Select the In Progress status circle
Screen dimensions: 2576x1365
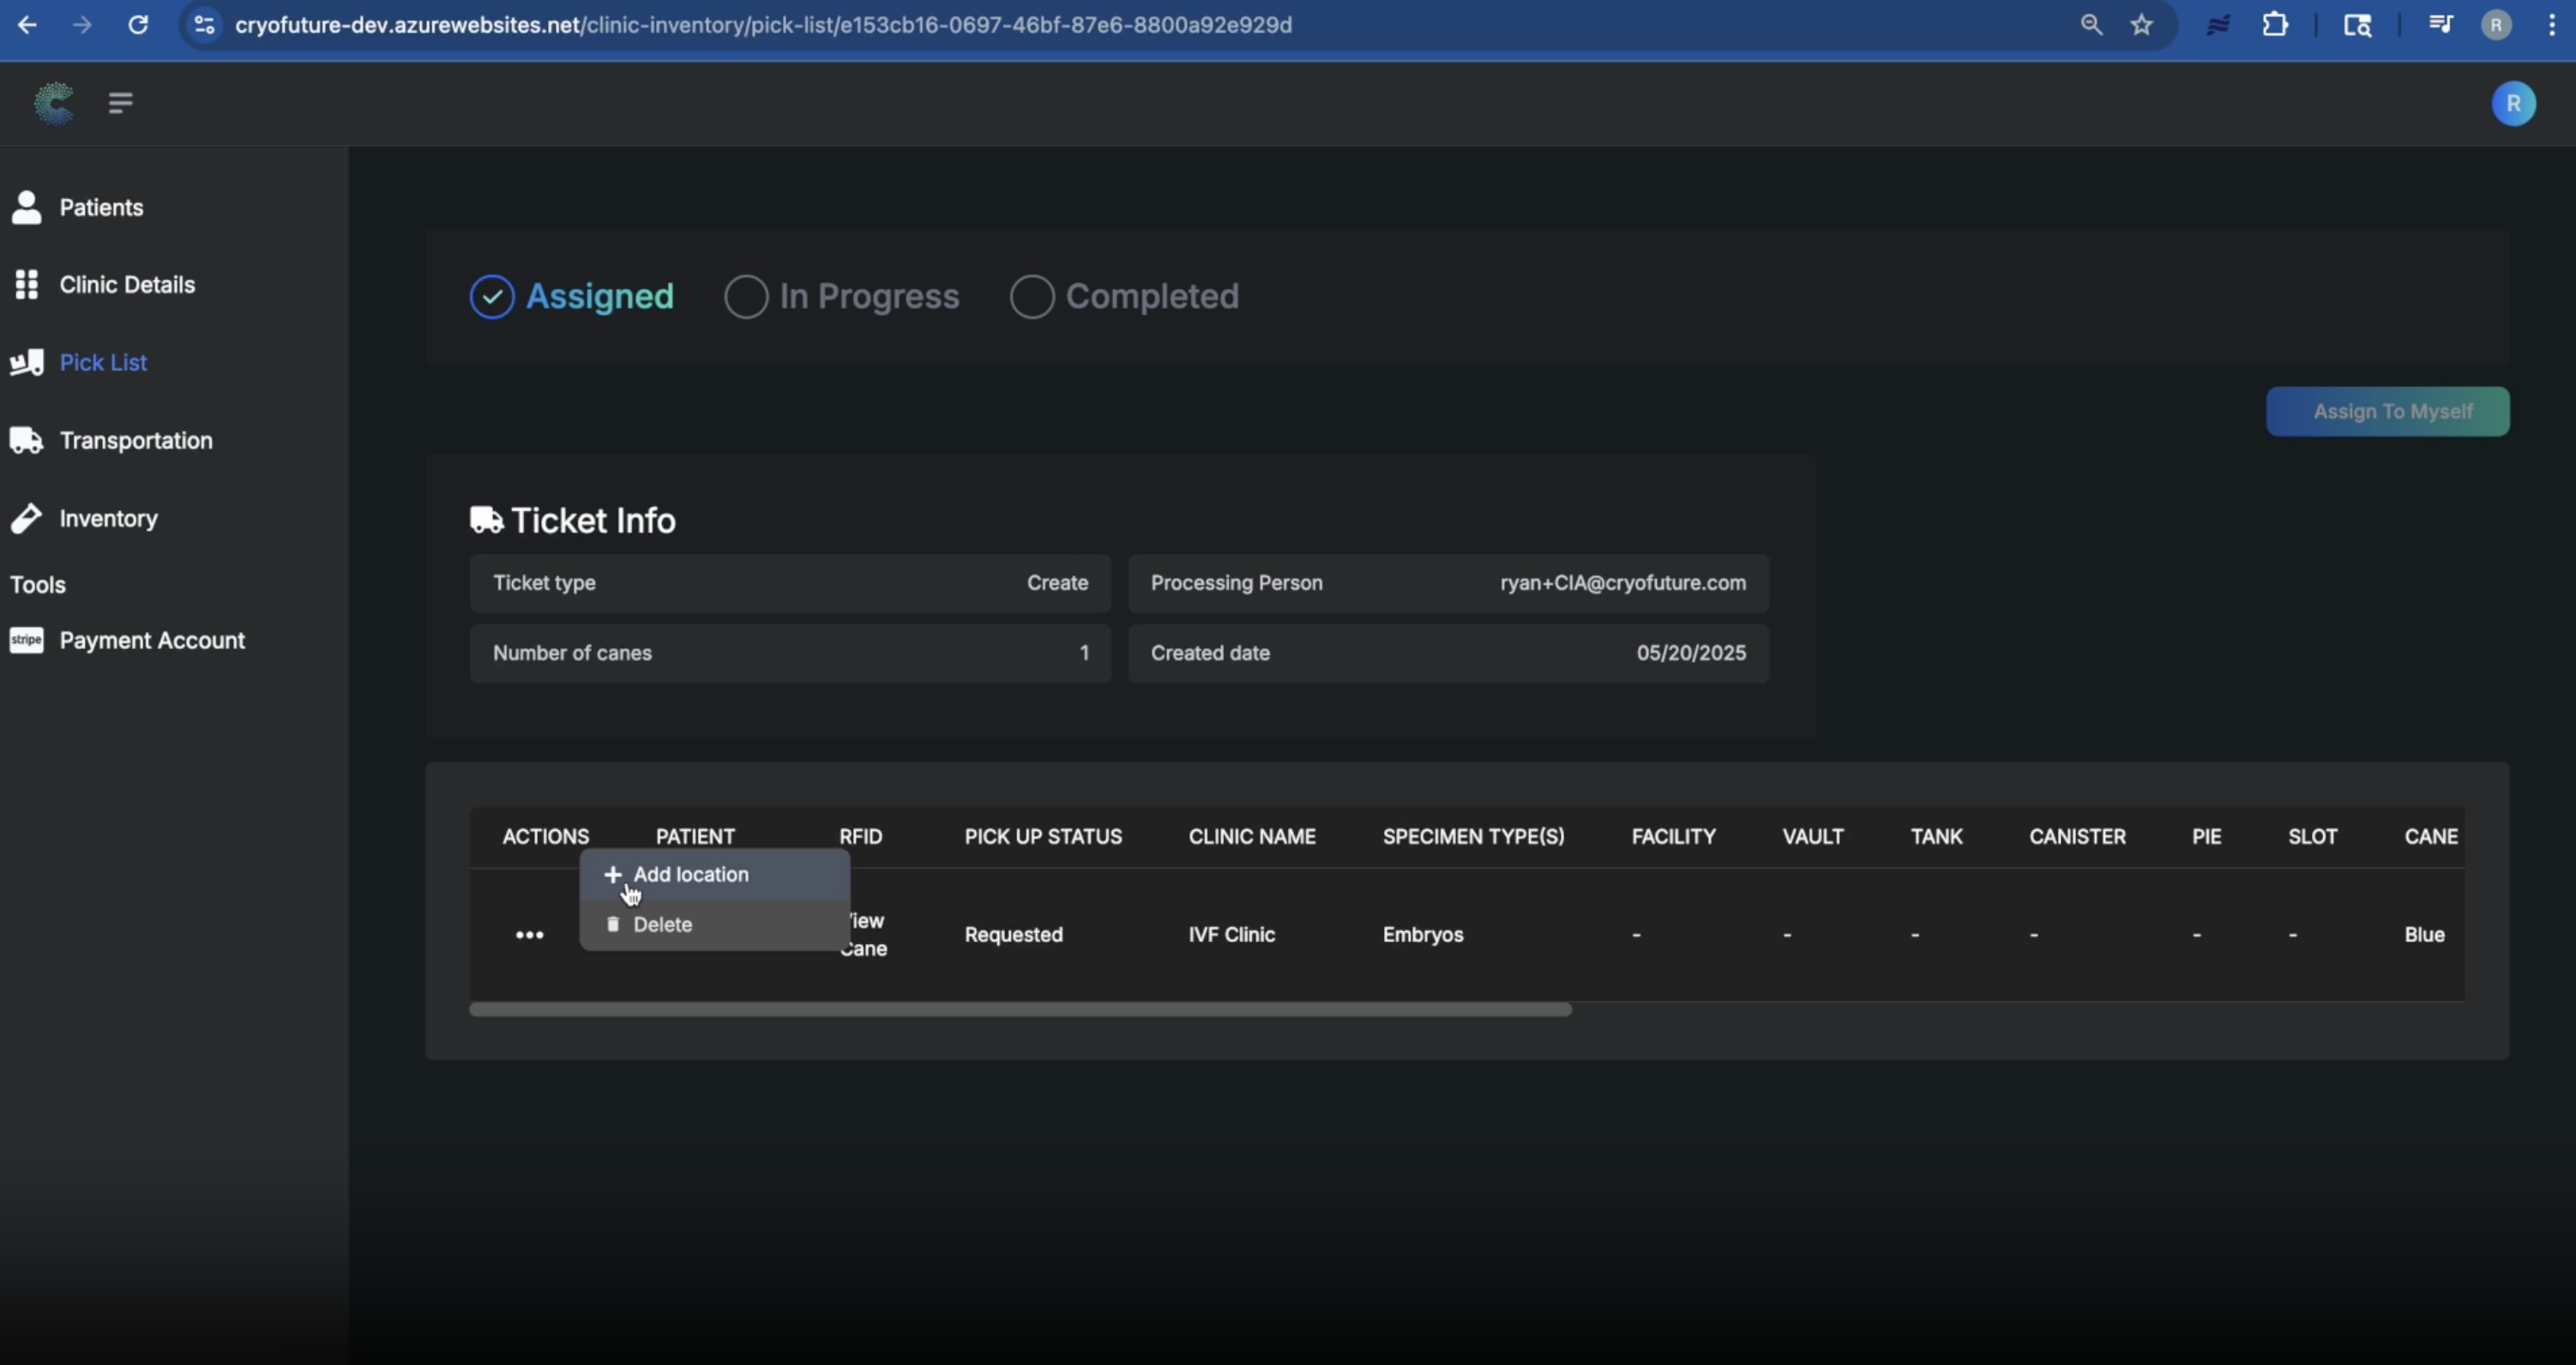(x=746, y=297)
